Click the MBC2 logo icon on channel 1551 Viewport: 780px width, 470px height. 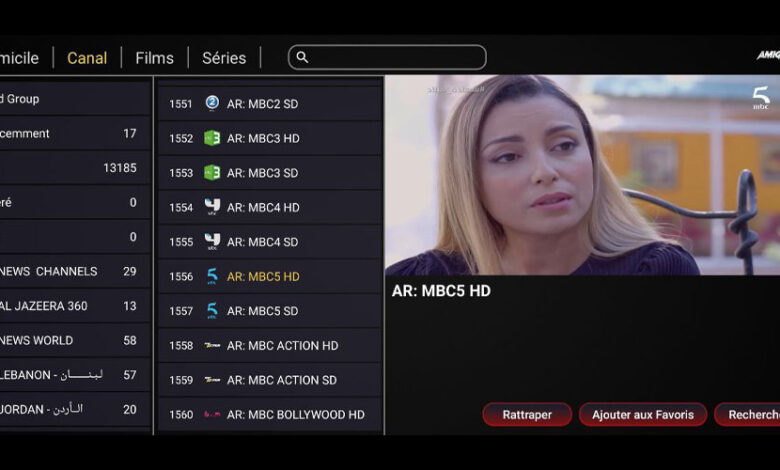point(212,103)
